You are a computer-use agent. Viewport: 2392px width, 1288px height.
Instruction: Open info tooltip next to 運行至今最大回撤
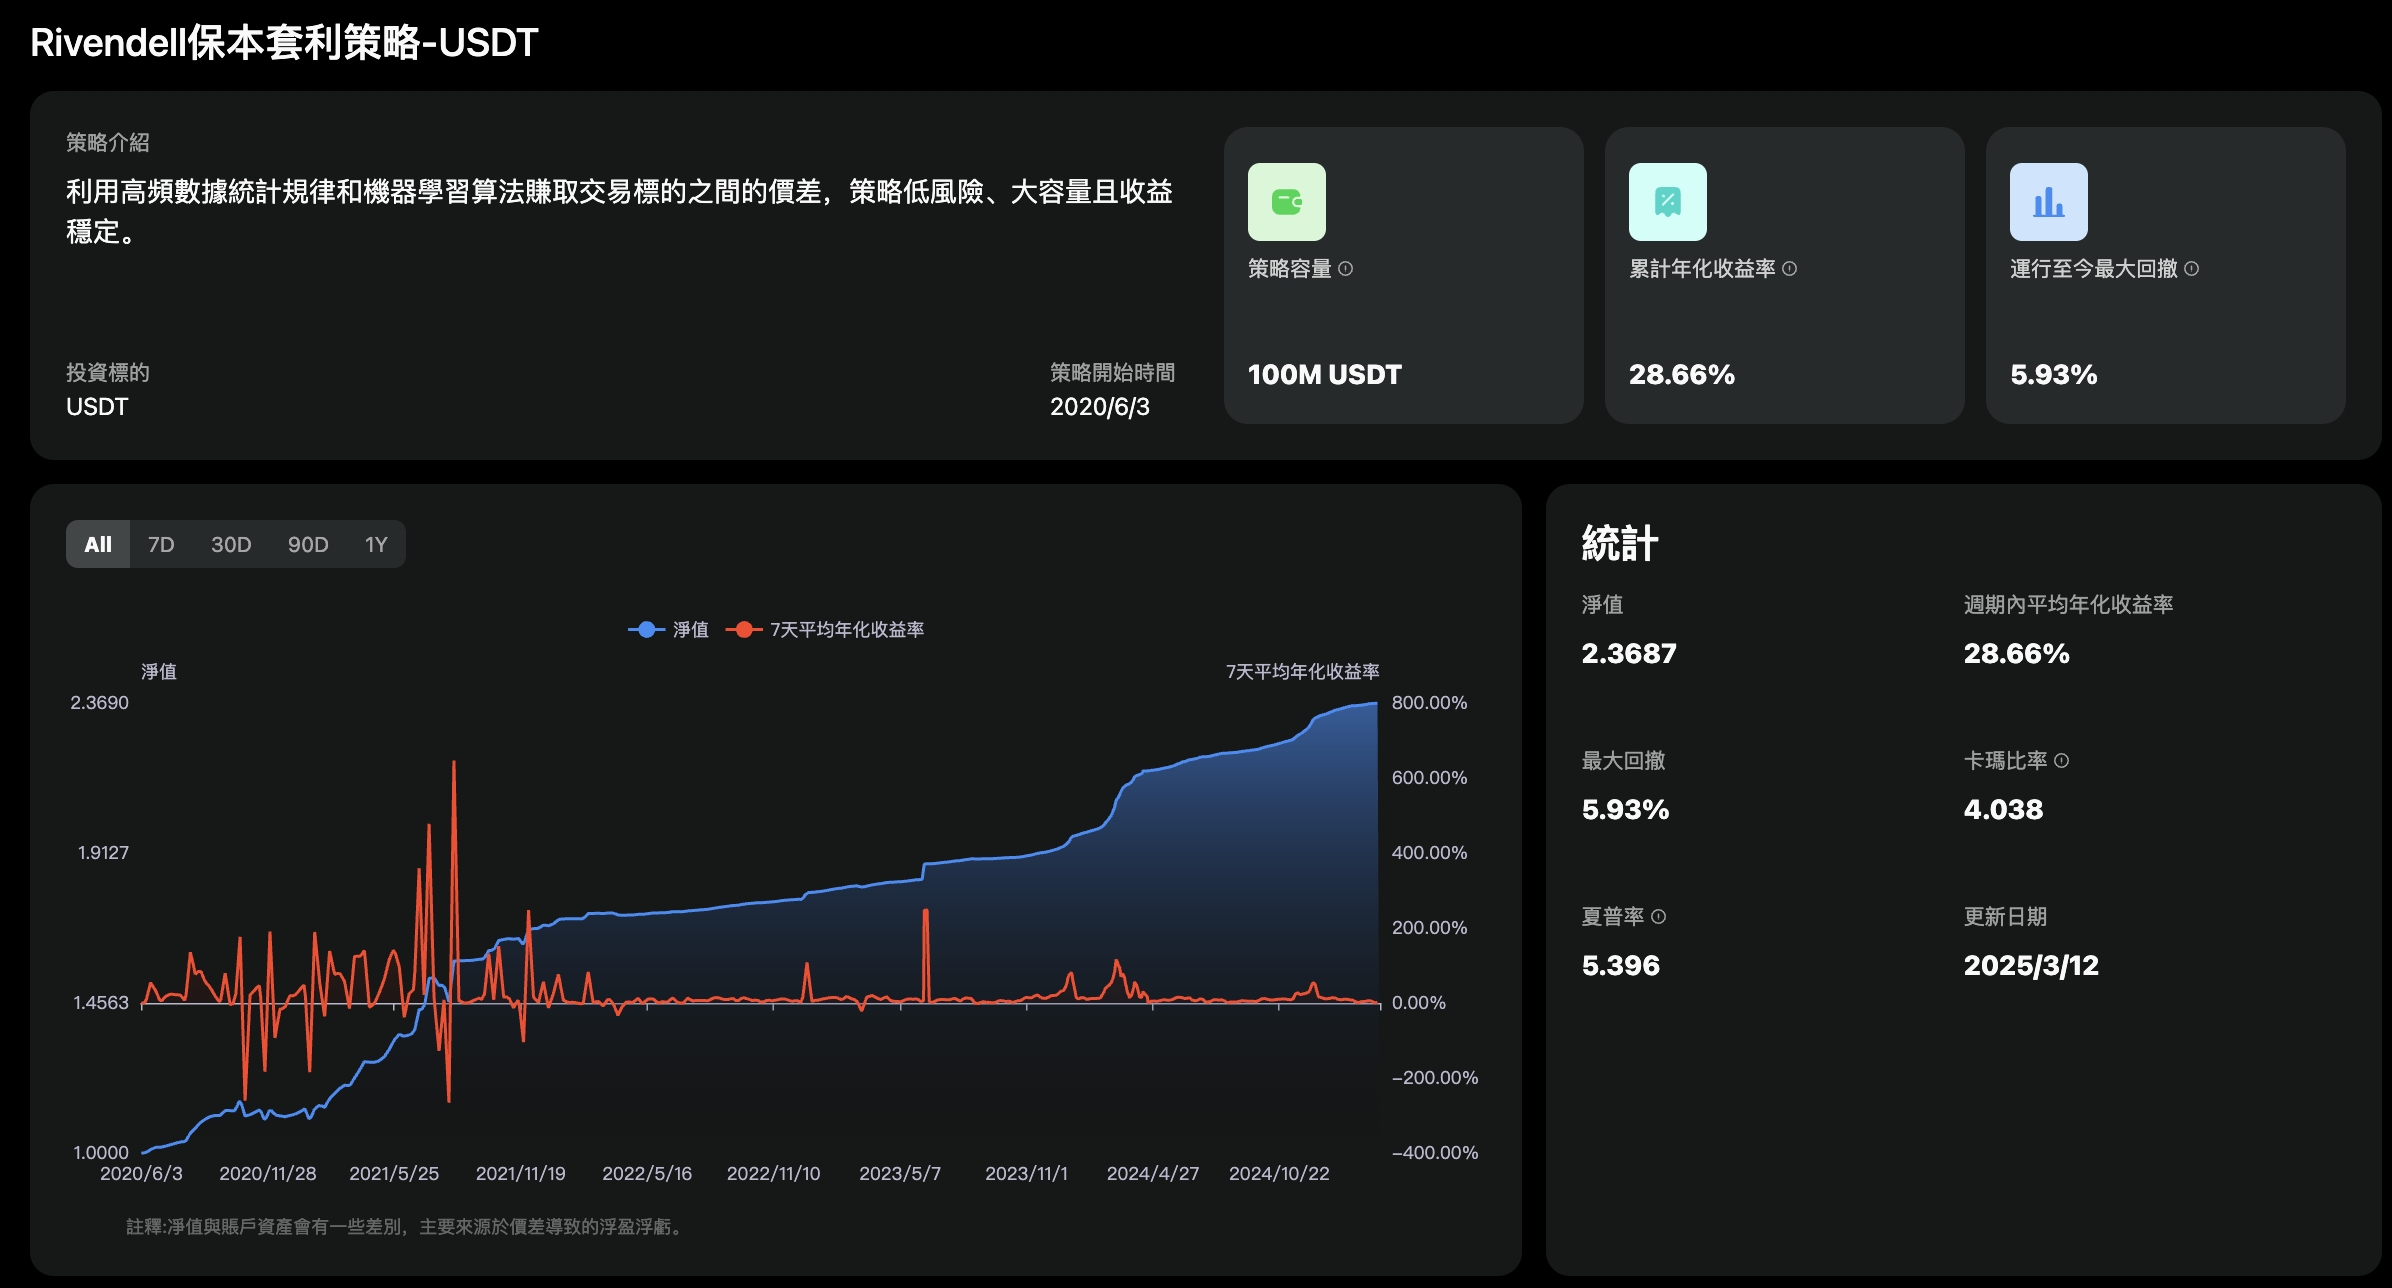pyautogui.click(x=2192, y=268)
